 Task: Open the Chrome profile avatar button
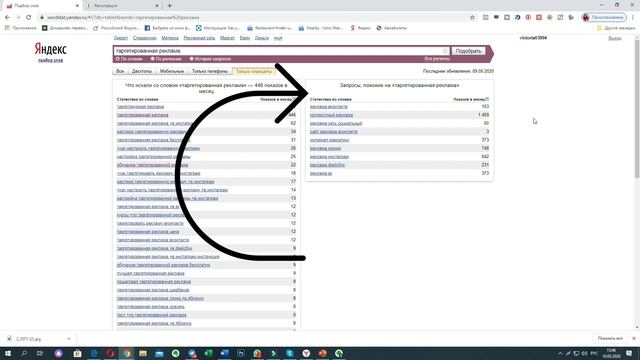click(604, 18)
